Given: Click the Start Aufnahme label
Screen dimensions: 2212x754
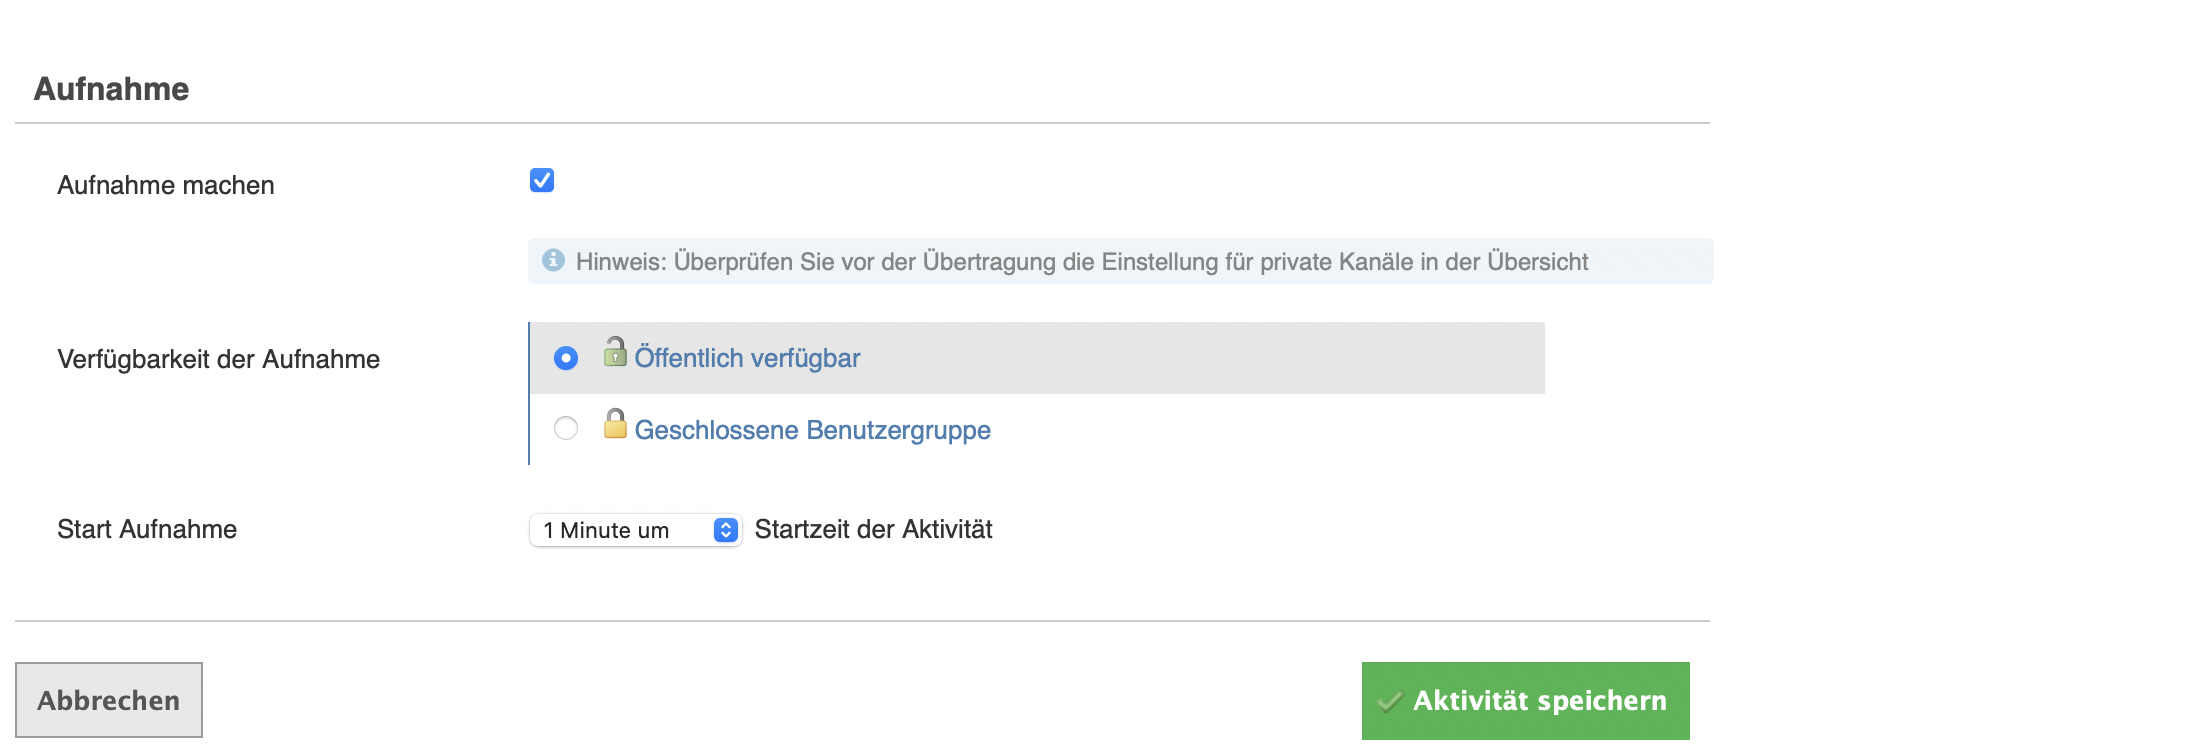Looking at the screenshot, I should 147,529.
